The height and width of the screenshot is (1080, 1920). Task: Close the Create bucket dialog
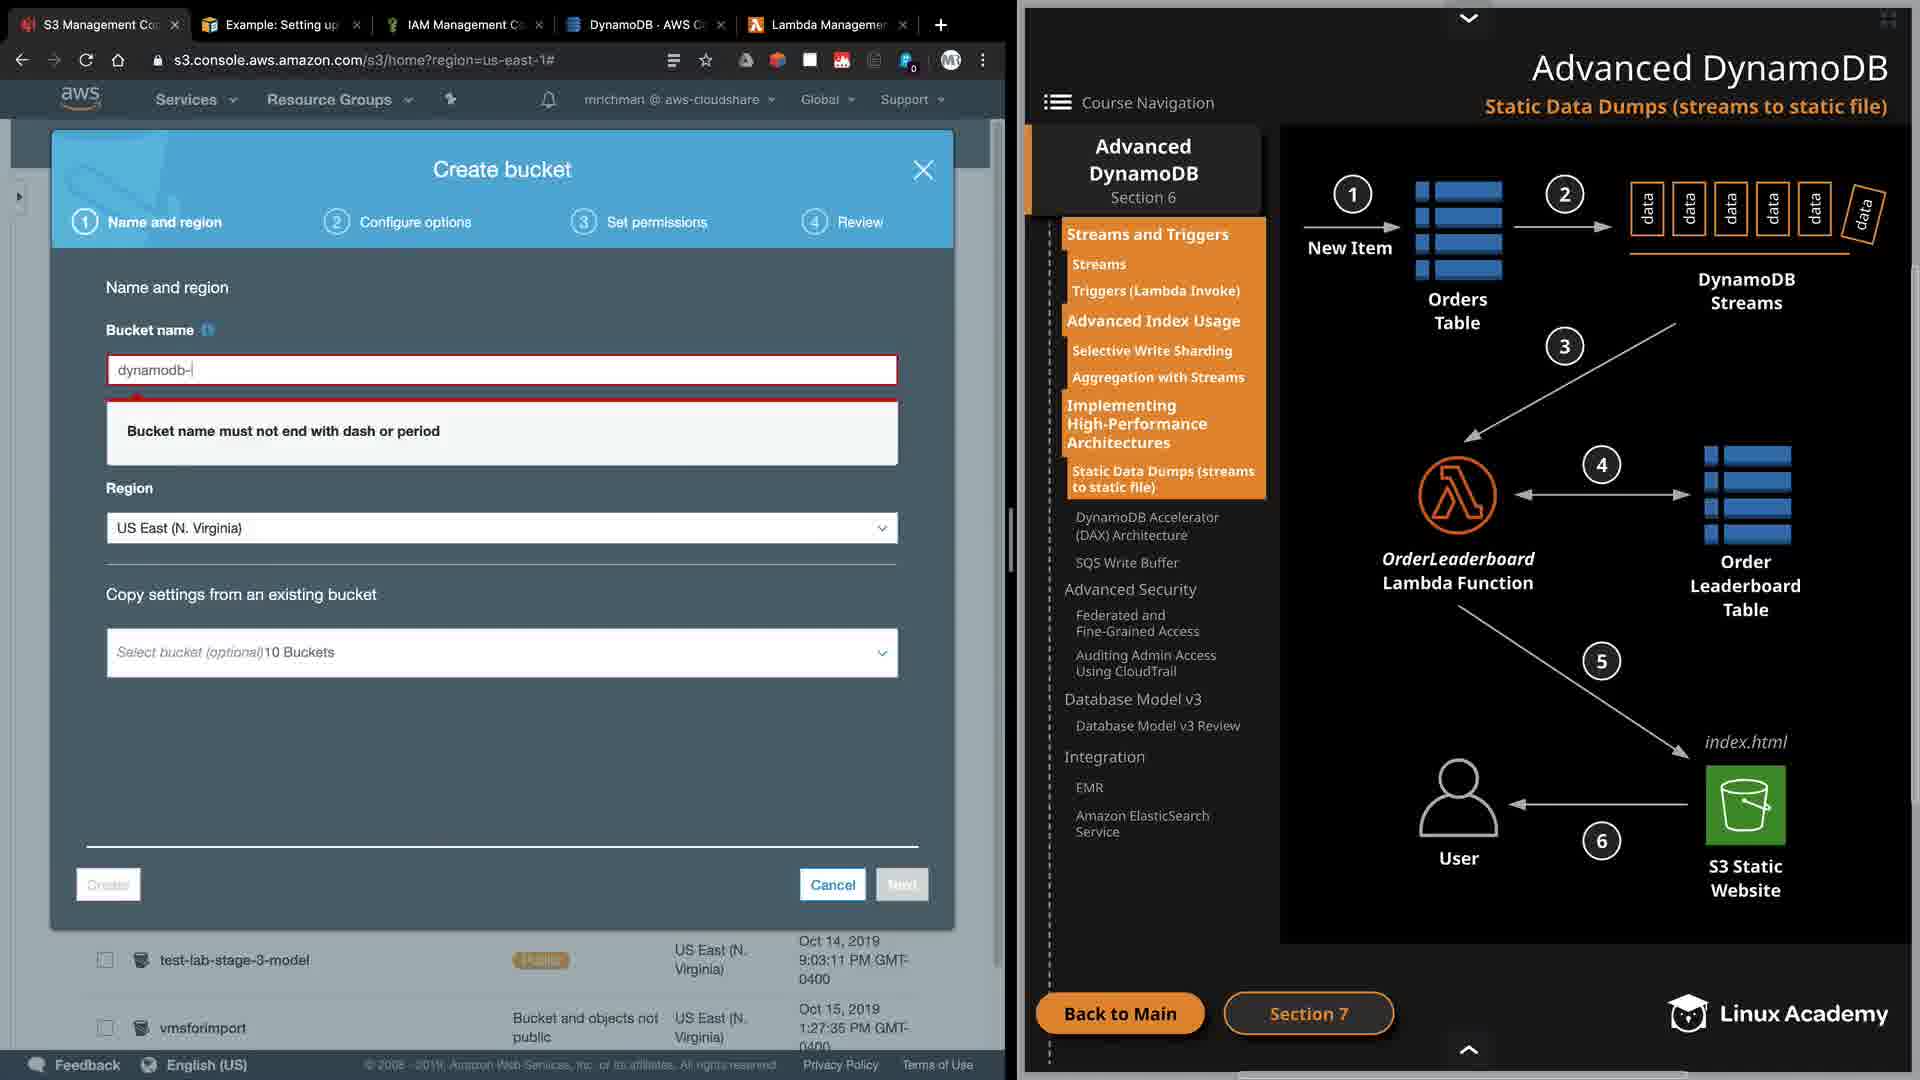pyautogui.click(x=923, y=170)
